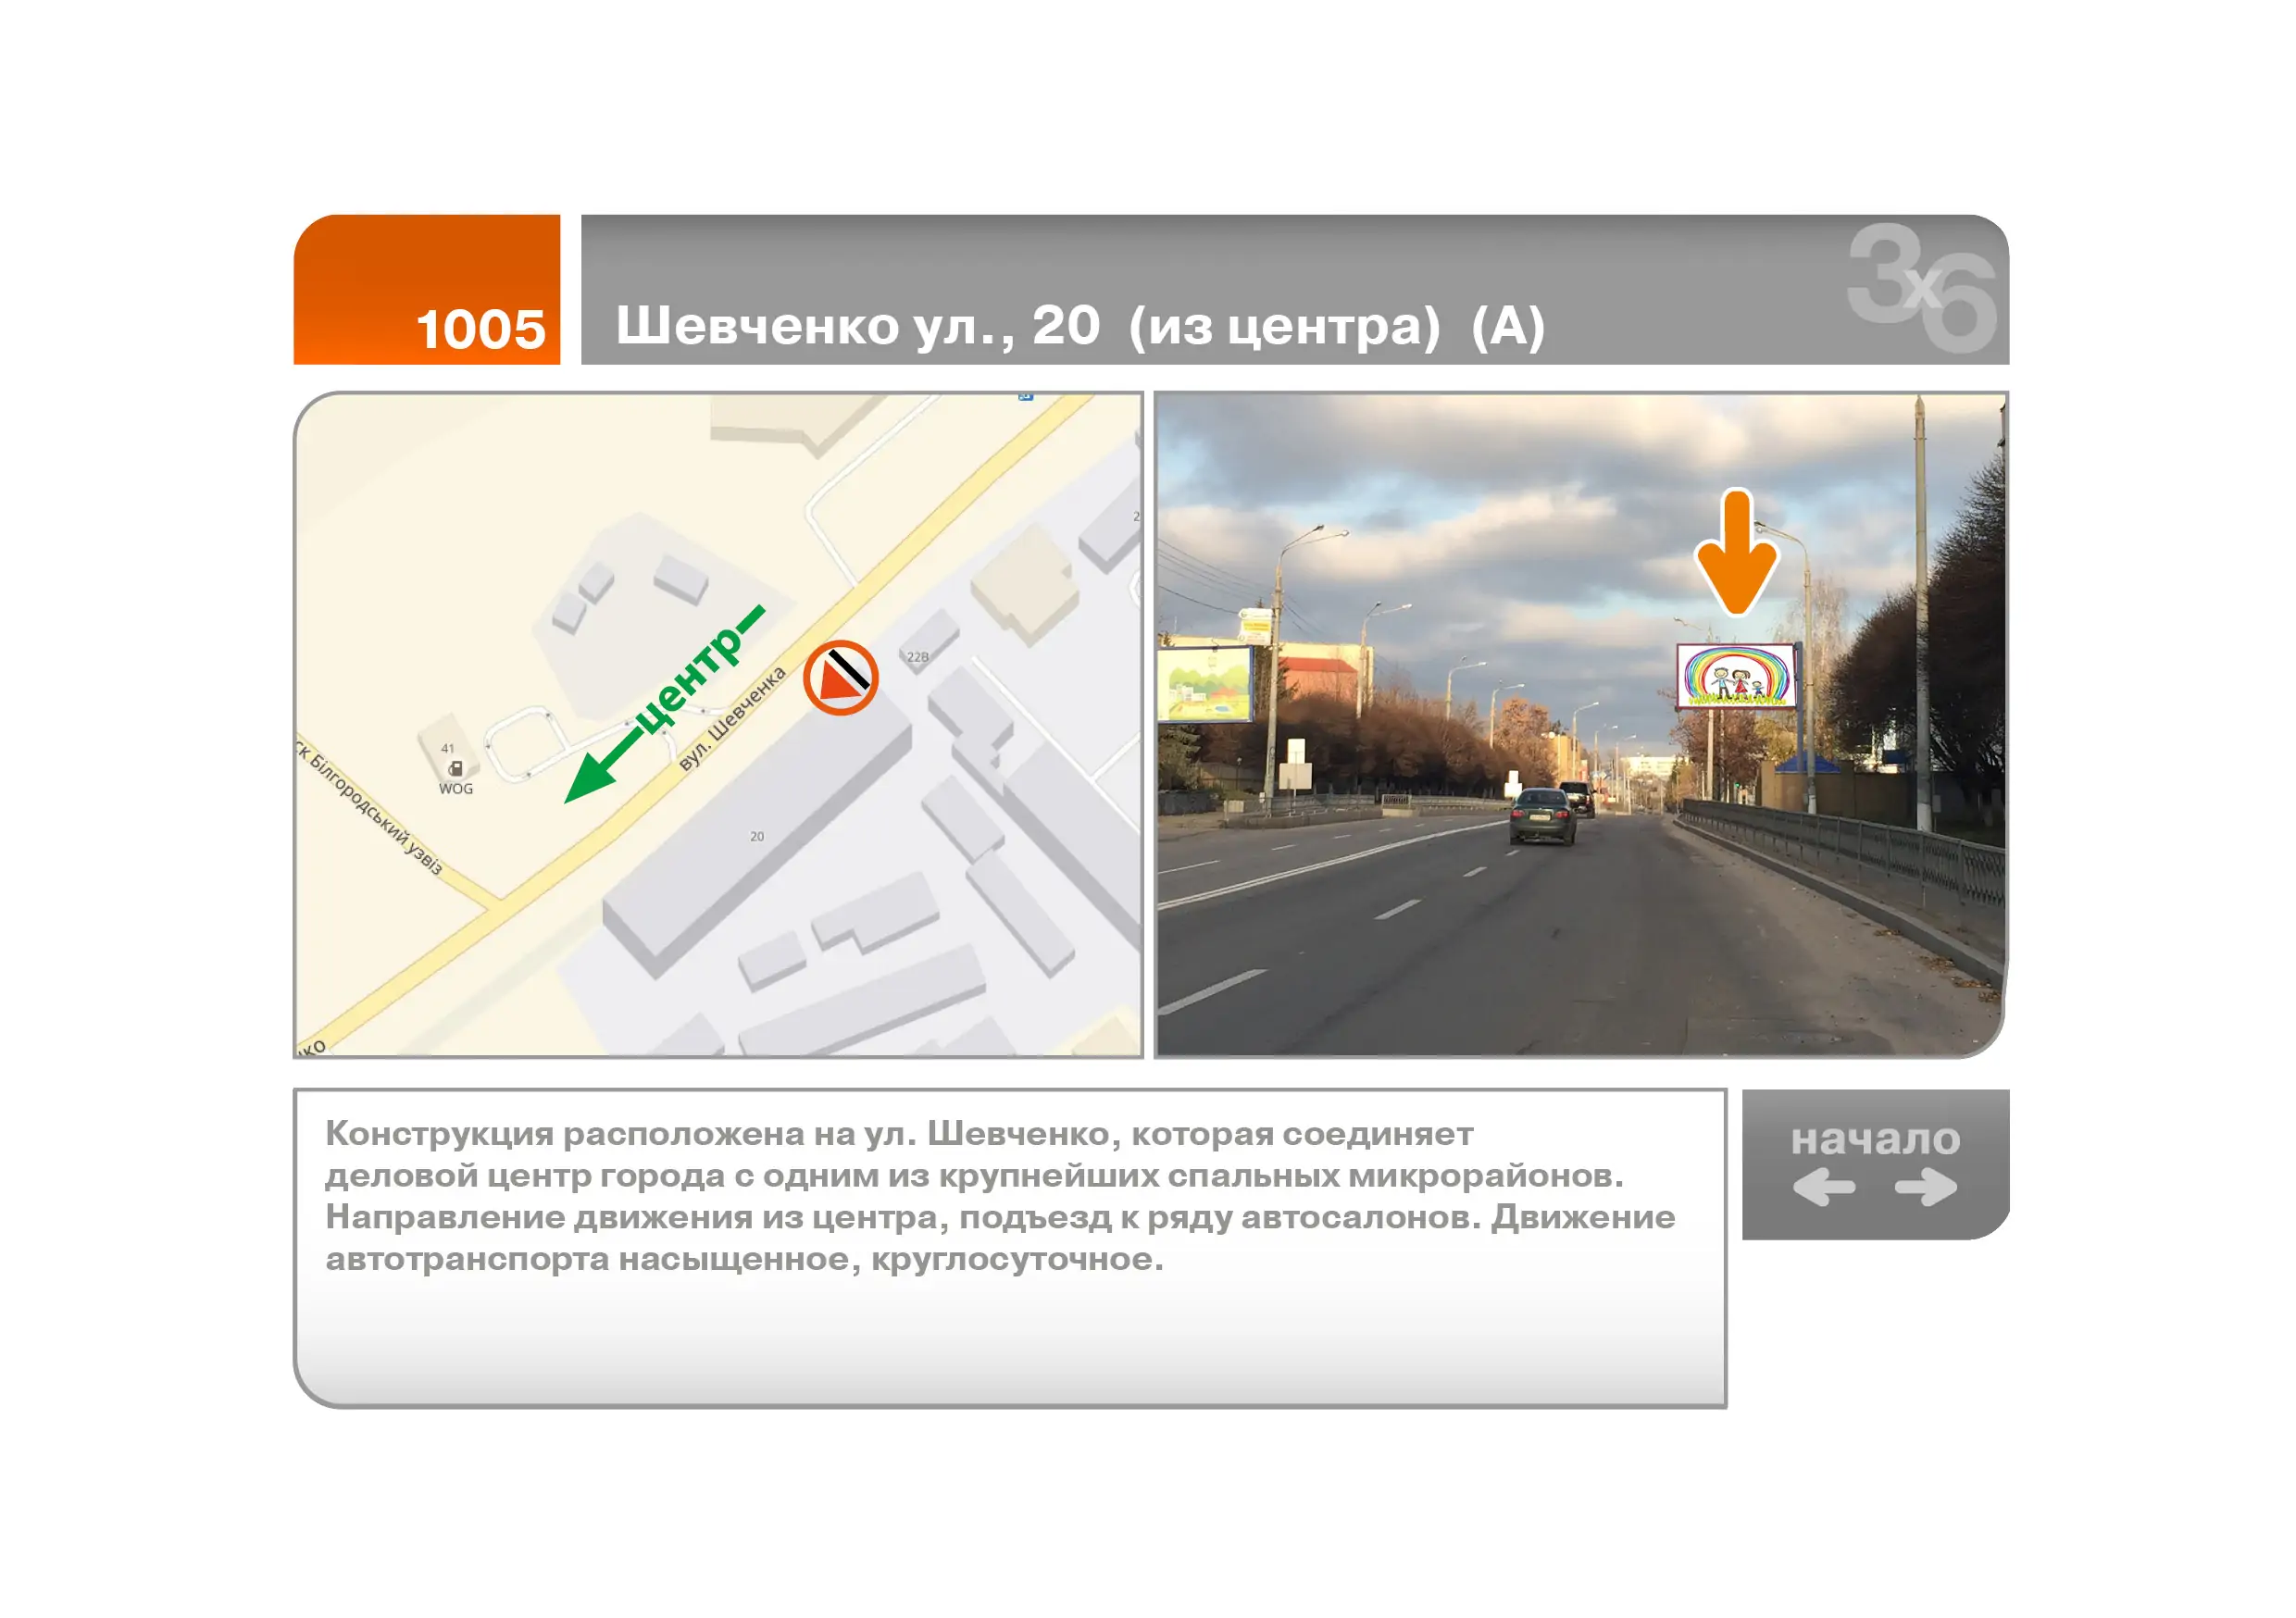Click the 3x6 format logo

pos(1921,288)
